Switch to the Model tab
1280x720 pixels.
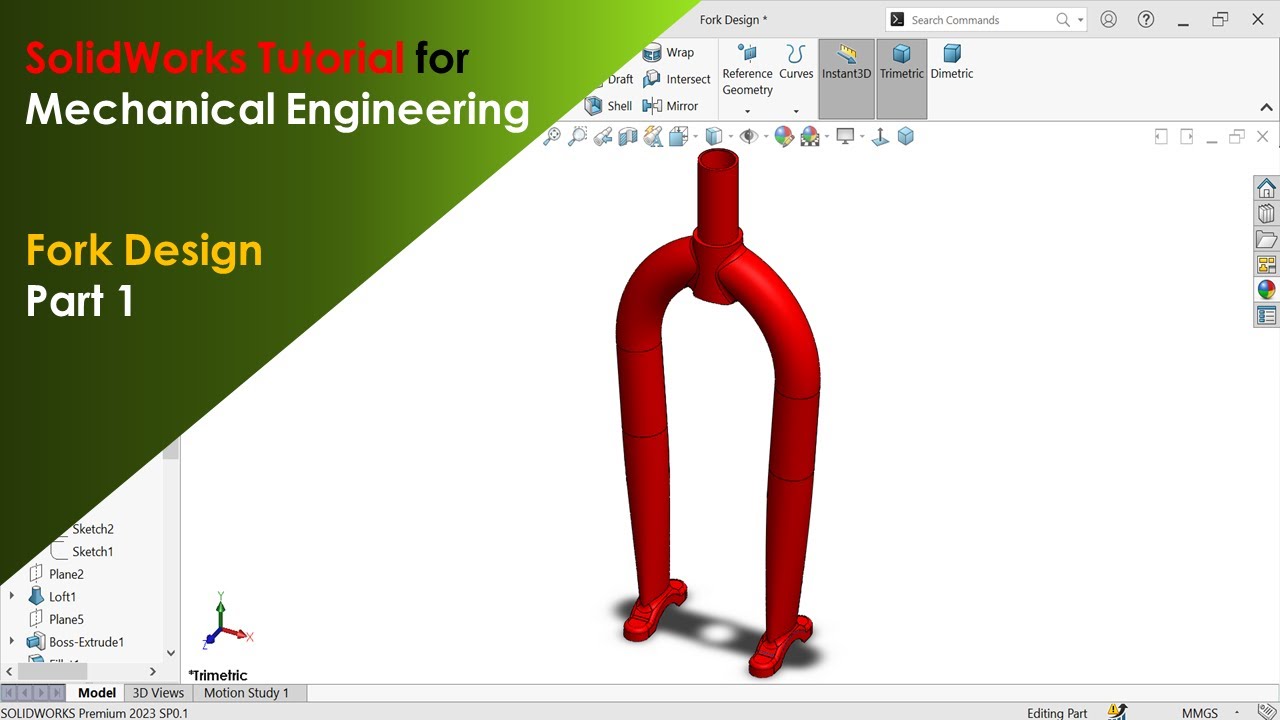[97, 692]
